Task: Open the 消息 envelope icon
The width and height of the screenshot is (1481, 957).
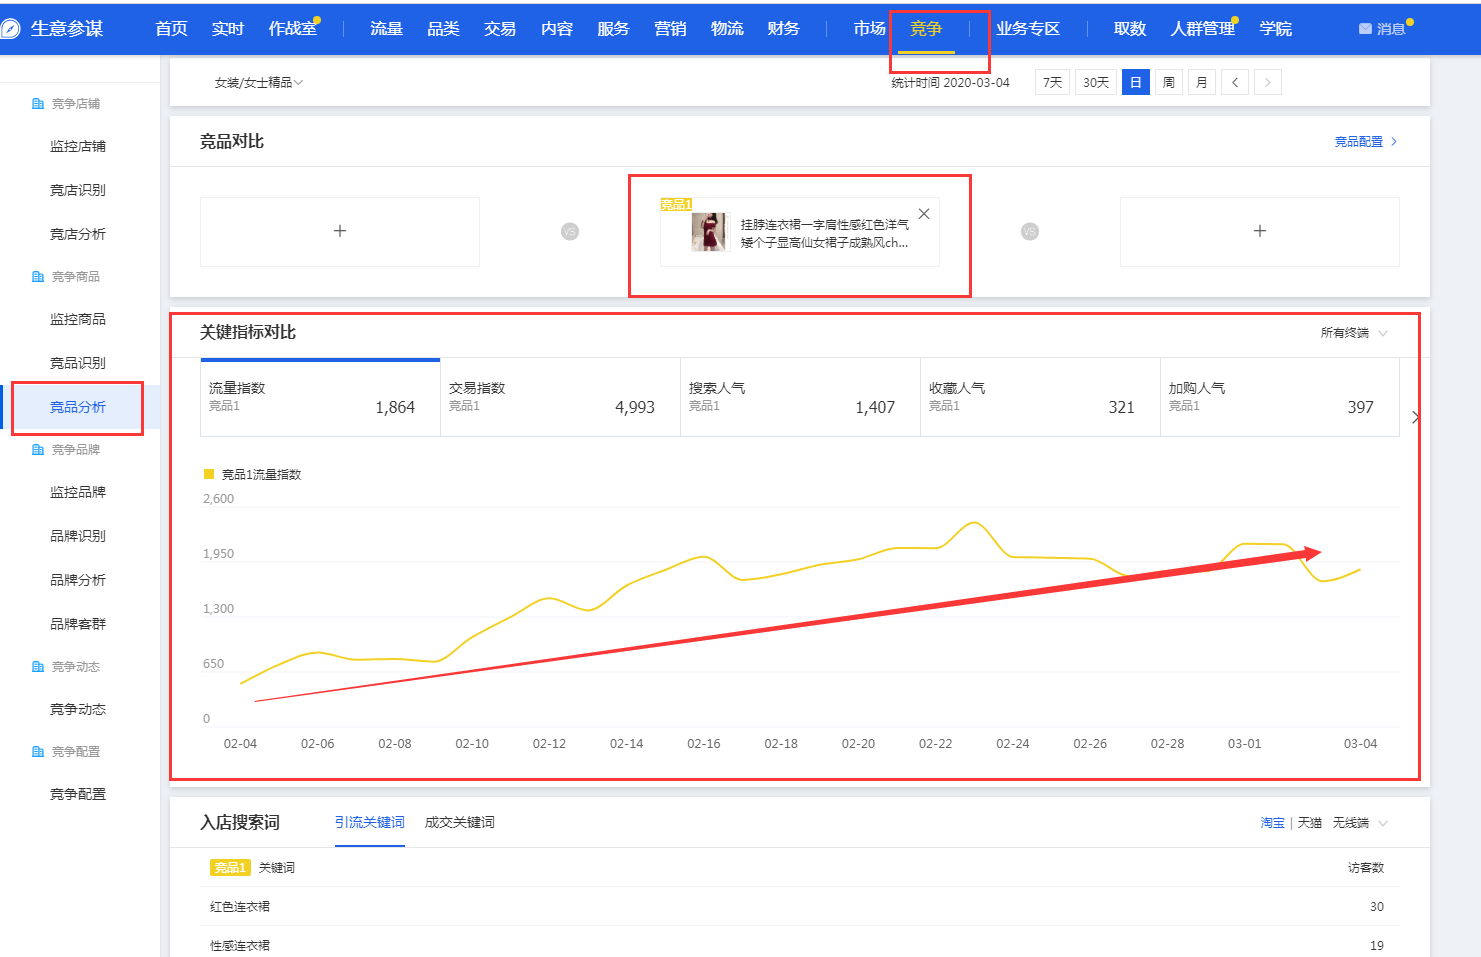Action: tap(1365, 29)
